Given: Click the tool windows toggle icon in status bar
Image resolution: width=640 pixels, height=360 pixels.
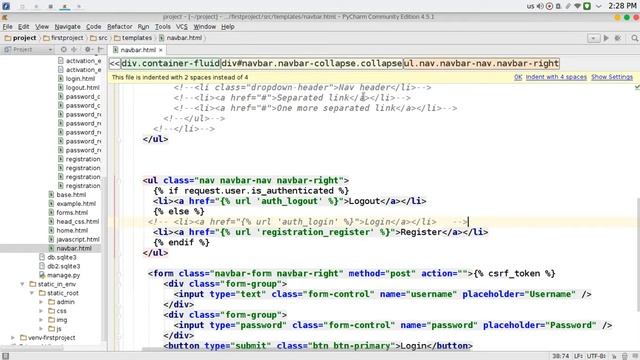Looking at the screenshot, I should [5, 356].
